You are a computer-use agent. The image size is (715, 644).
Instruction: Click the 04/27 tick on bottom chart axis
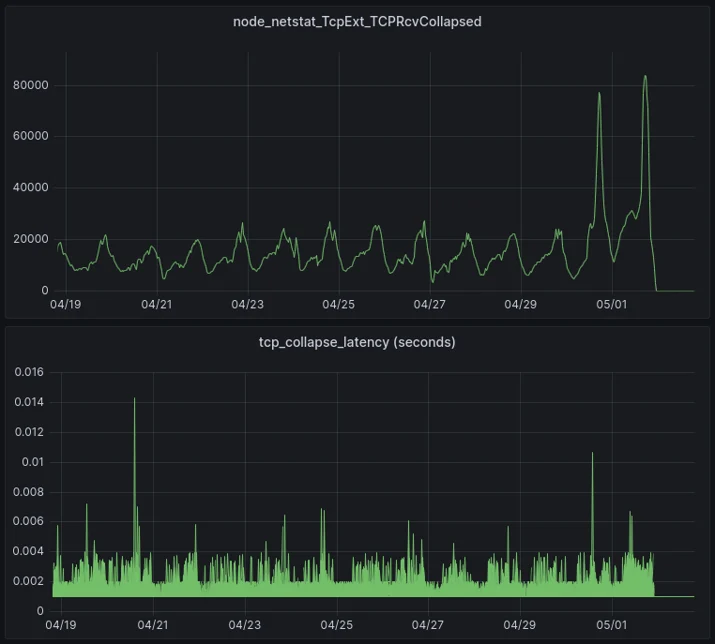(x=428, y=624)
